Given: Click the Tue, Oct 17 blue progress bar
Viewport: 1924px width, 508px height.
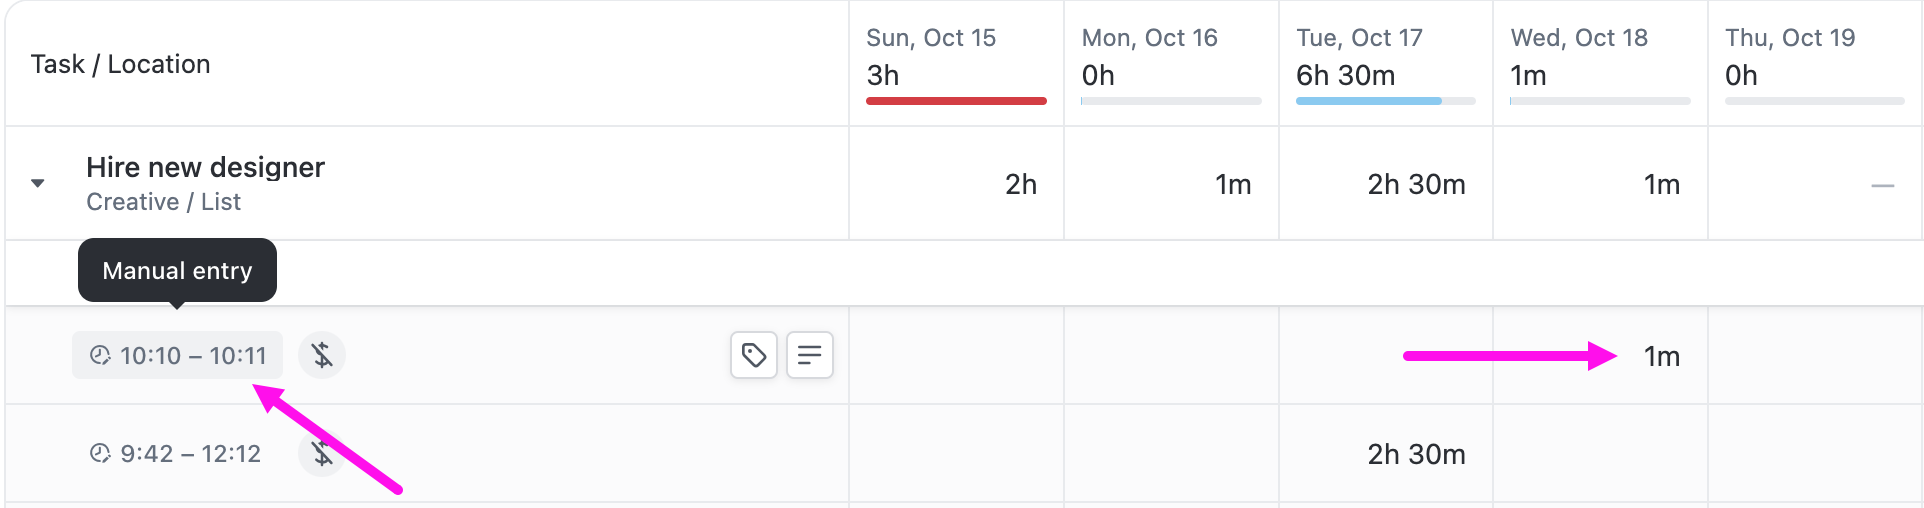Looking at the screenshot, I should (1368, 101).
